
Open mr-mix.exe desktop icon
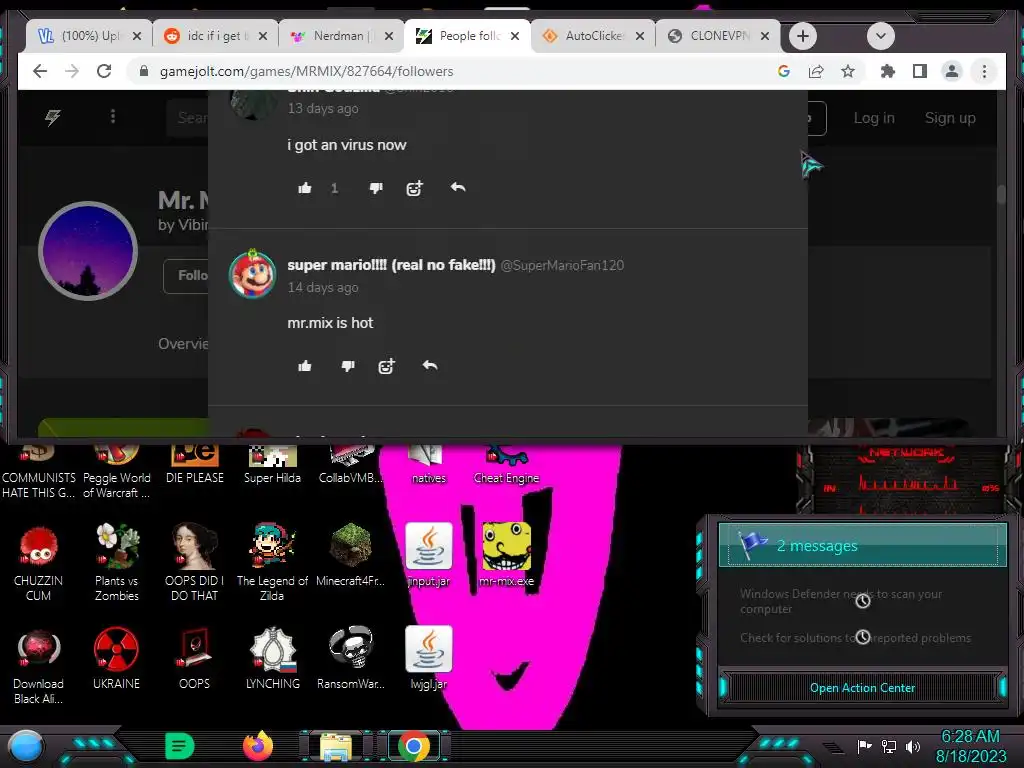[506, 555]
